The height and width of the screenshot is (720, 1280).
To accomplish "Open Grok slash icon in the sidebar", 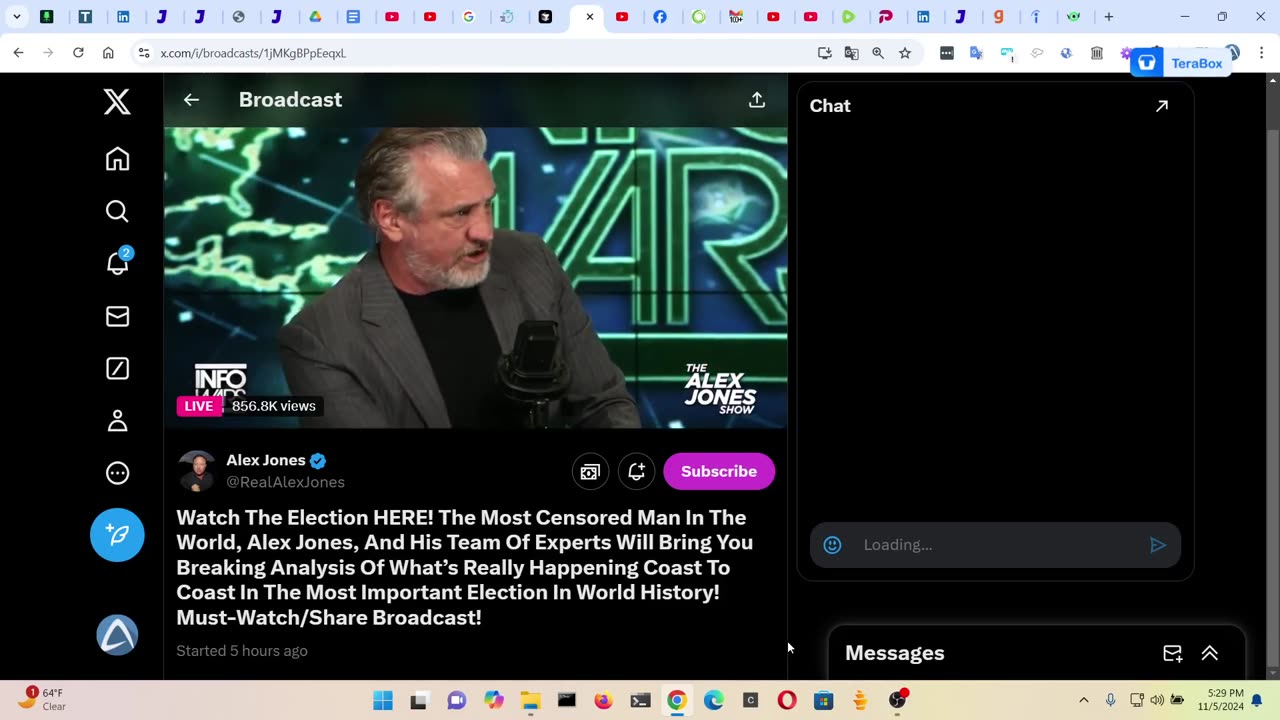I will coord(117,368).
